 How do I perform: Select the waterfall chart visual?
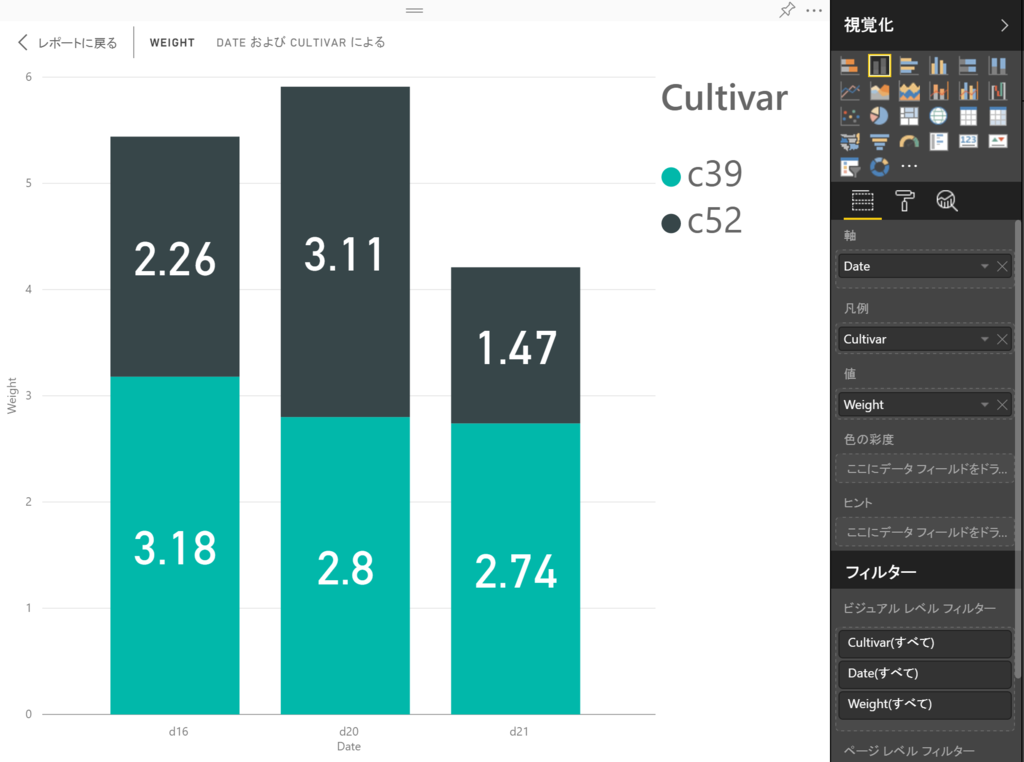pyautogui.click(x=997, y=91)
